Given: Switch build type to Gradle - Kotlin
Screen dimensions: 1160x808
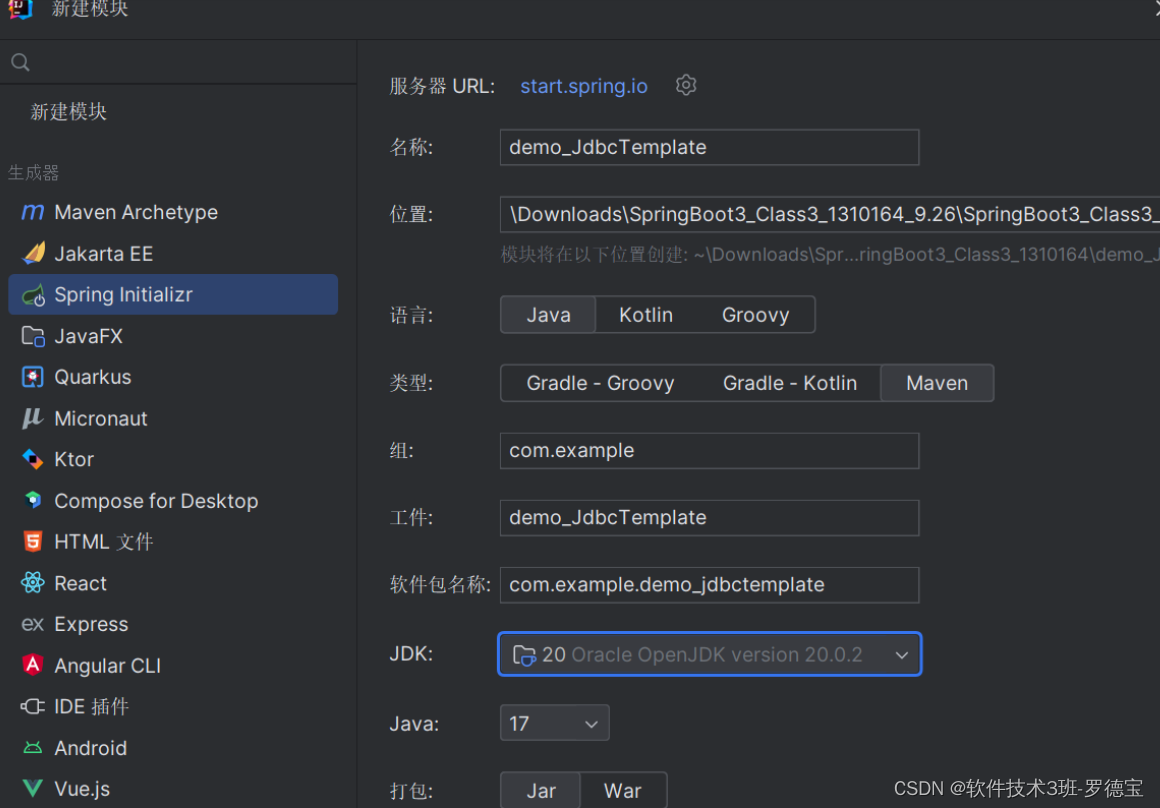Looking at the screenshot, I should (791, 383).
